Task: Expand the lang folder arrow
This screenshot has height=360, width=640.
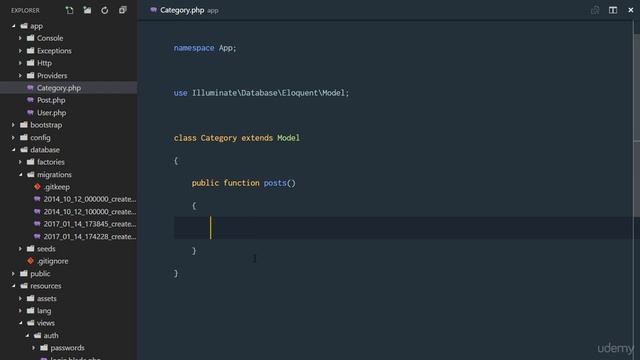Action: coord(20,311)
